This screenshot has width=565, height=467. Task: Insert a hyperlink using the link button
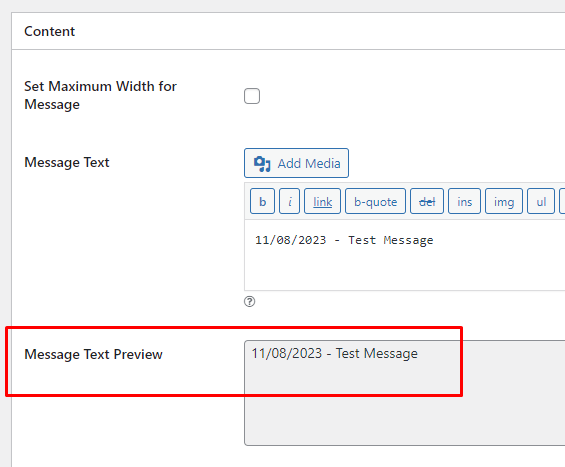pos(322,201)
